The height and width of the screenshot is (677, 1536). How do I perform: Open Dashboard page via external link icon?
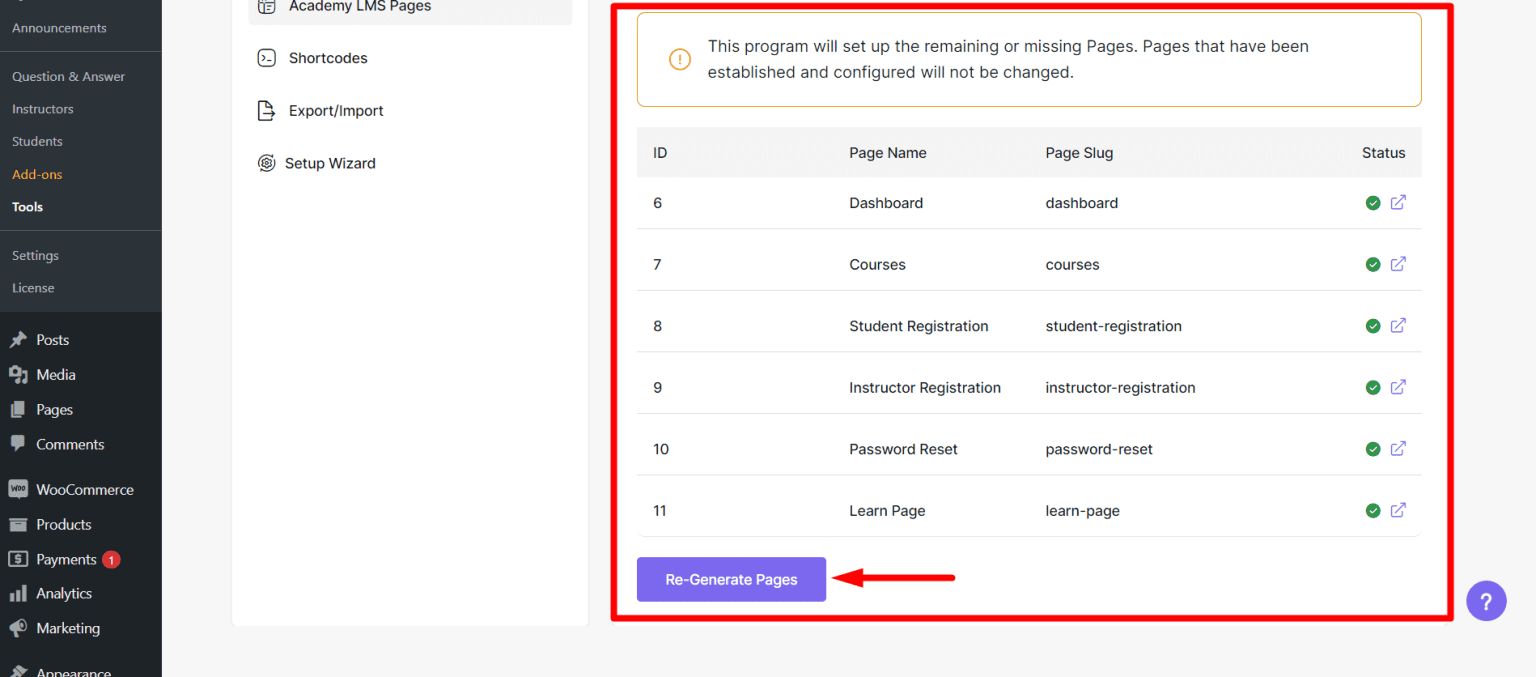pyautogui.click(x=1398, y=202)
